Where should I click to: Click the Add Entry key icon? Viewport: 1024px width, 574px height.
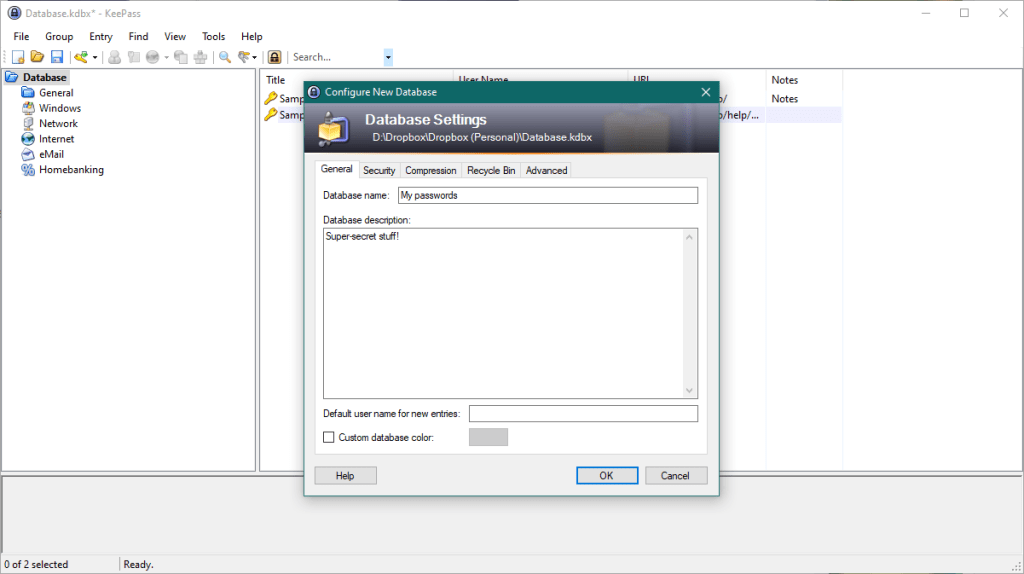pyautogui.click(x=81, y=57)
